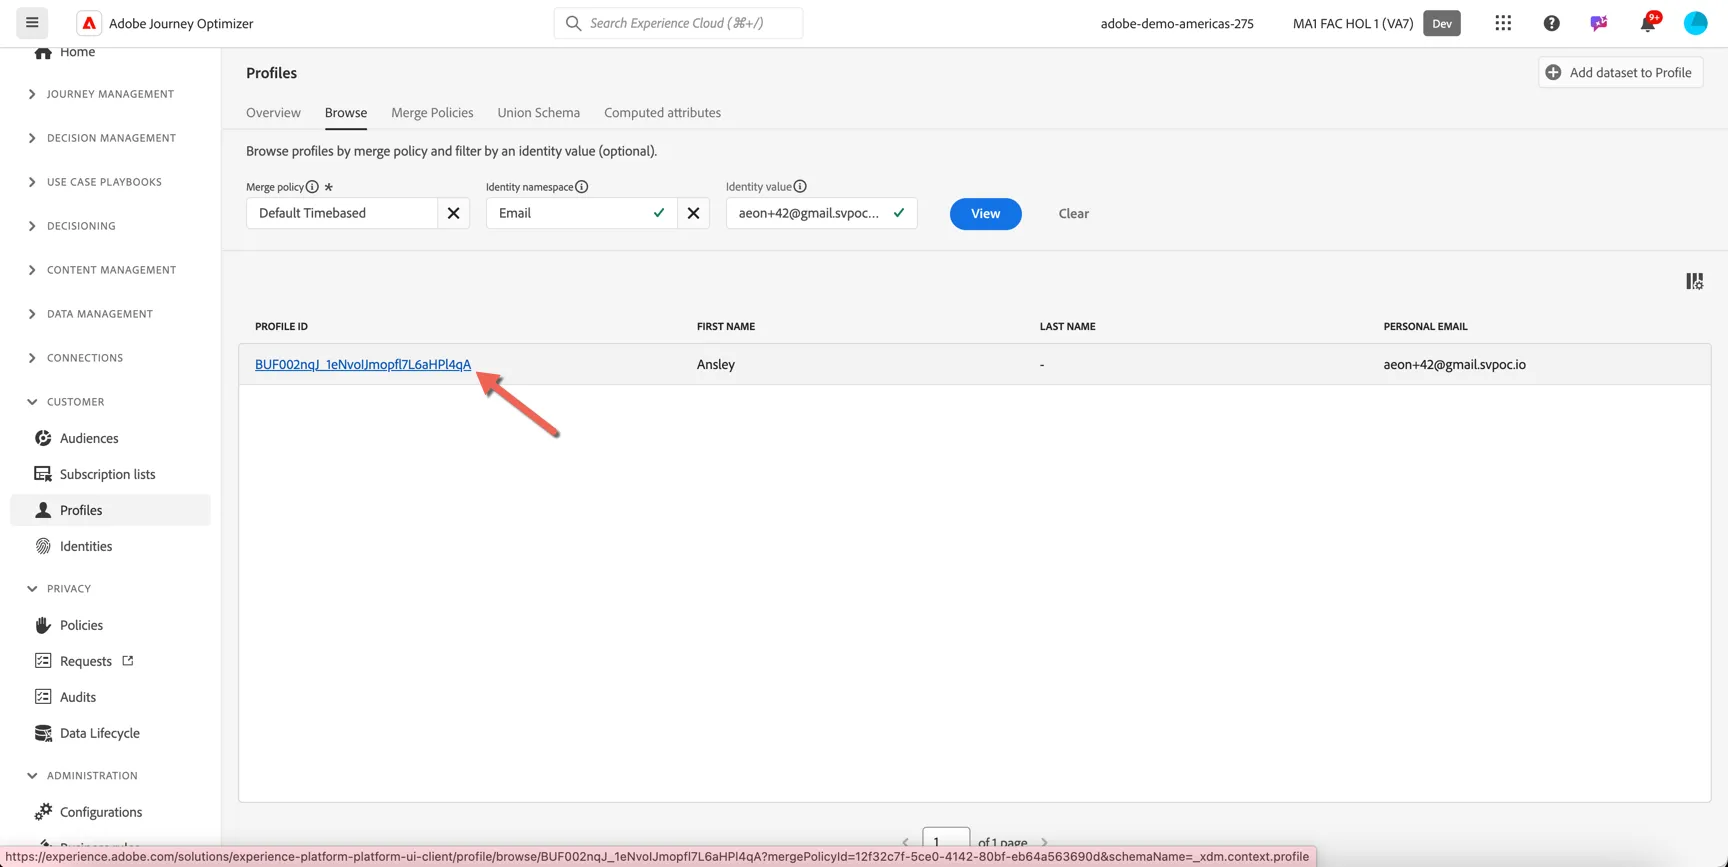Open profile ID link BUF002nqJ
The image size is (1728, 867).
click(x=363, y=365)
